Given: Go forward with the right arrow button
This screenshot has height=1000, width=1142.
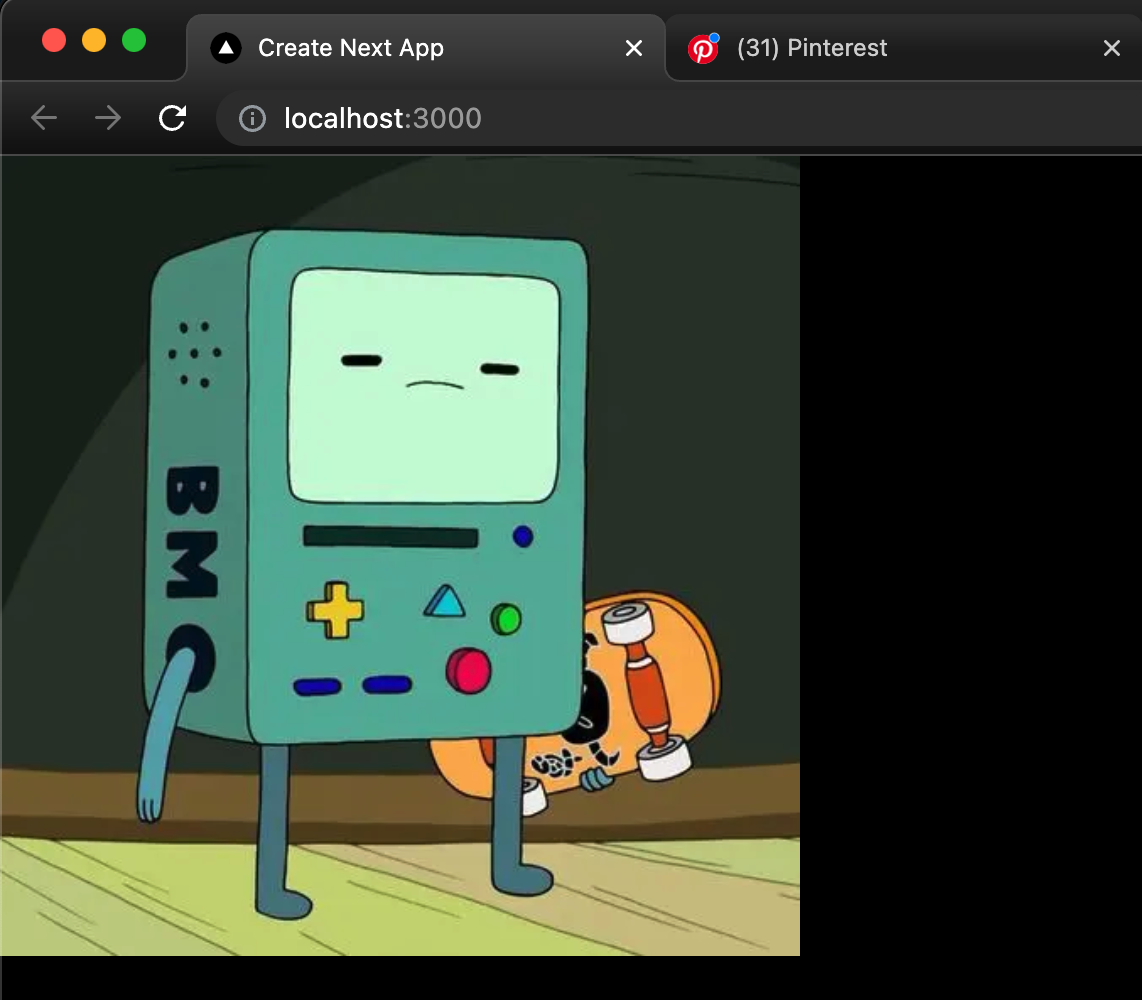Looking at the screenshot, I should click(x=108, y=118).
